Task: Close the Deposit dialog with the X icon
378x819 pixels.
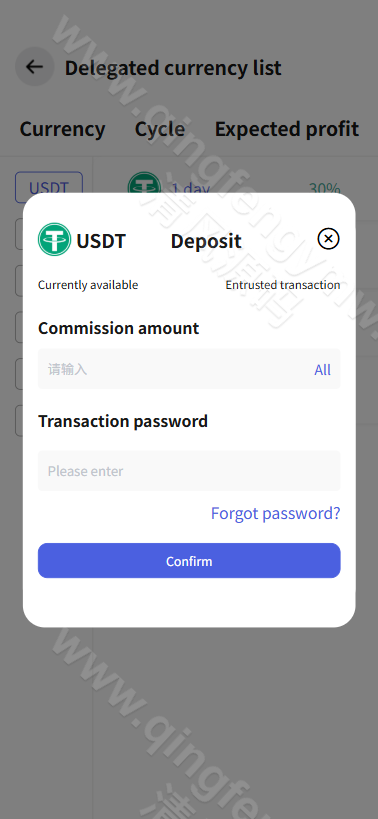Action: coord(328,239)
